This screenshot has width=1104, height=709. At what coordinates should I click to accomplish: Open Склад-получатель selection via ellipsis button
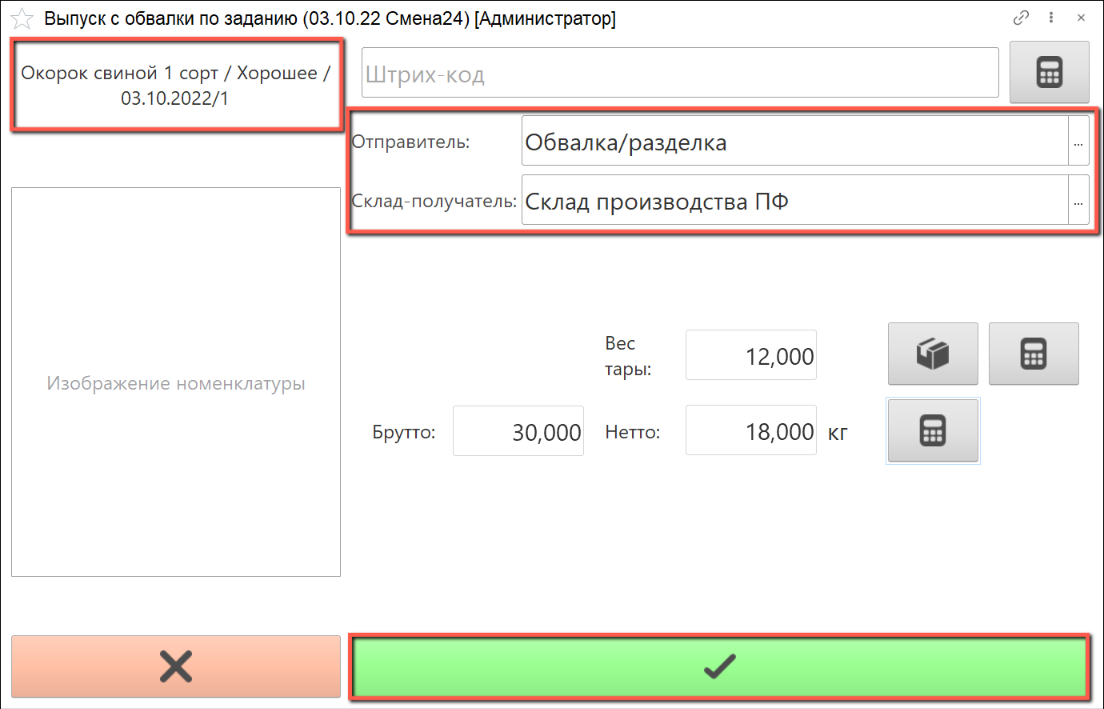[1078, 202]
